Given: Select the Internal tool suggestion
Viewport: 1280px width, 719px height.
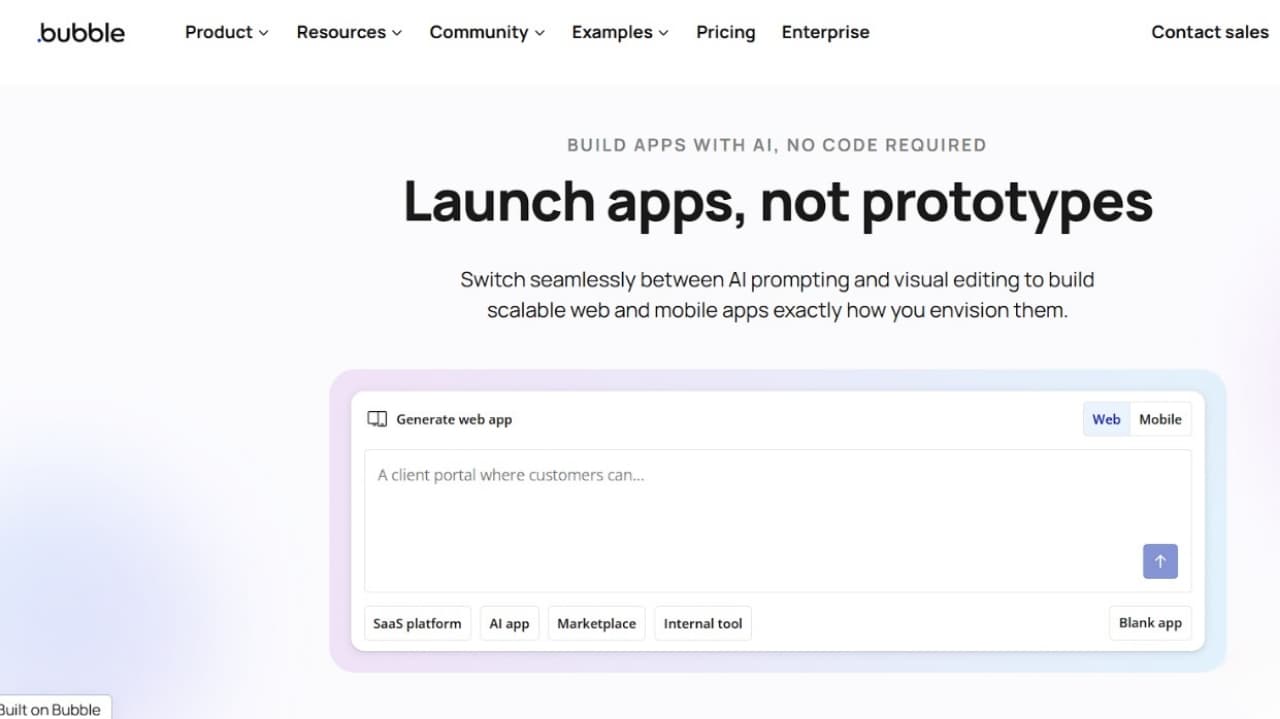Looking at the screenshot, I should click(x=703, y=623).
